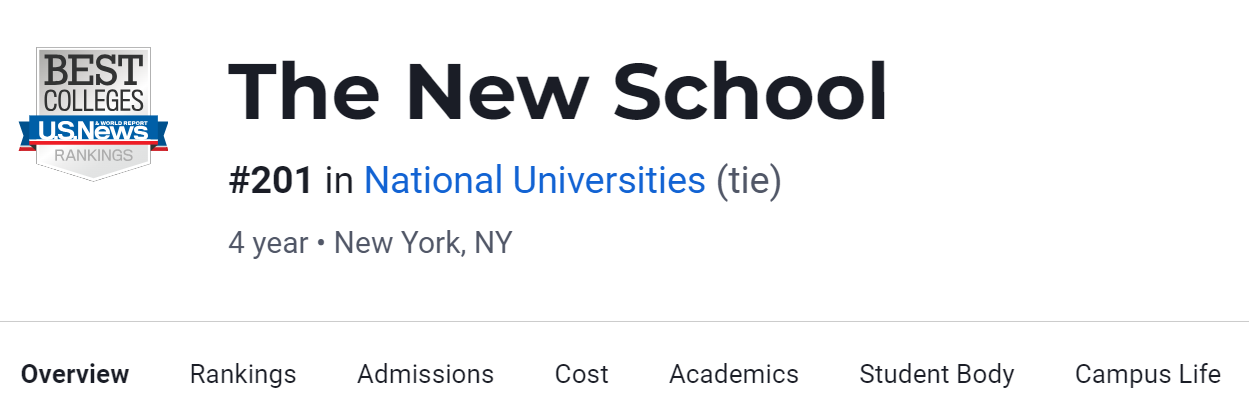The width and height of the screenshot is (1249, 412).
Task: Open the Student Body tab
Action: pyautogui.click(x=936, y=374)
